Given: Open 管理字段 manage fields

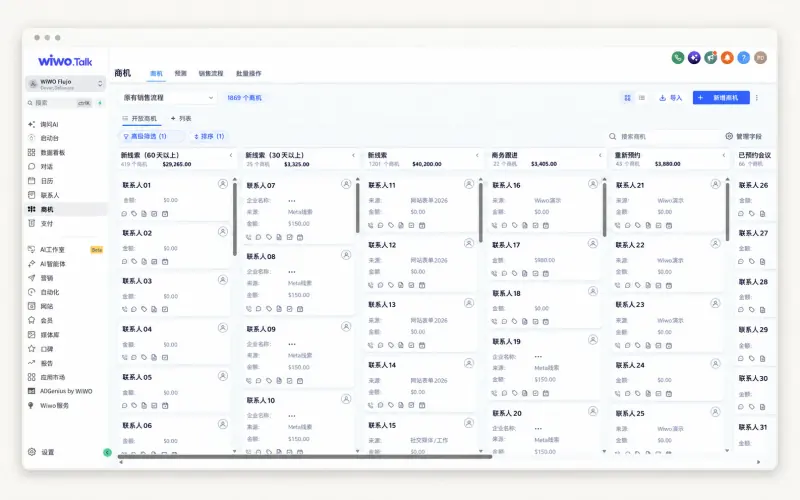Looking at the screenshot, I should (744, 136).
